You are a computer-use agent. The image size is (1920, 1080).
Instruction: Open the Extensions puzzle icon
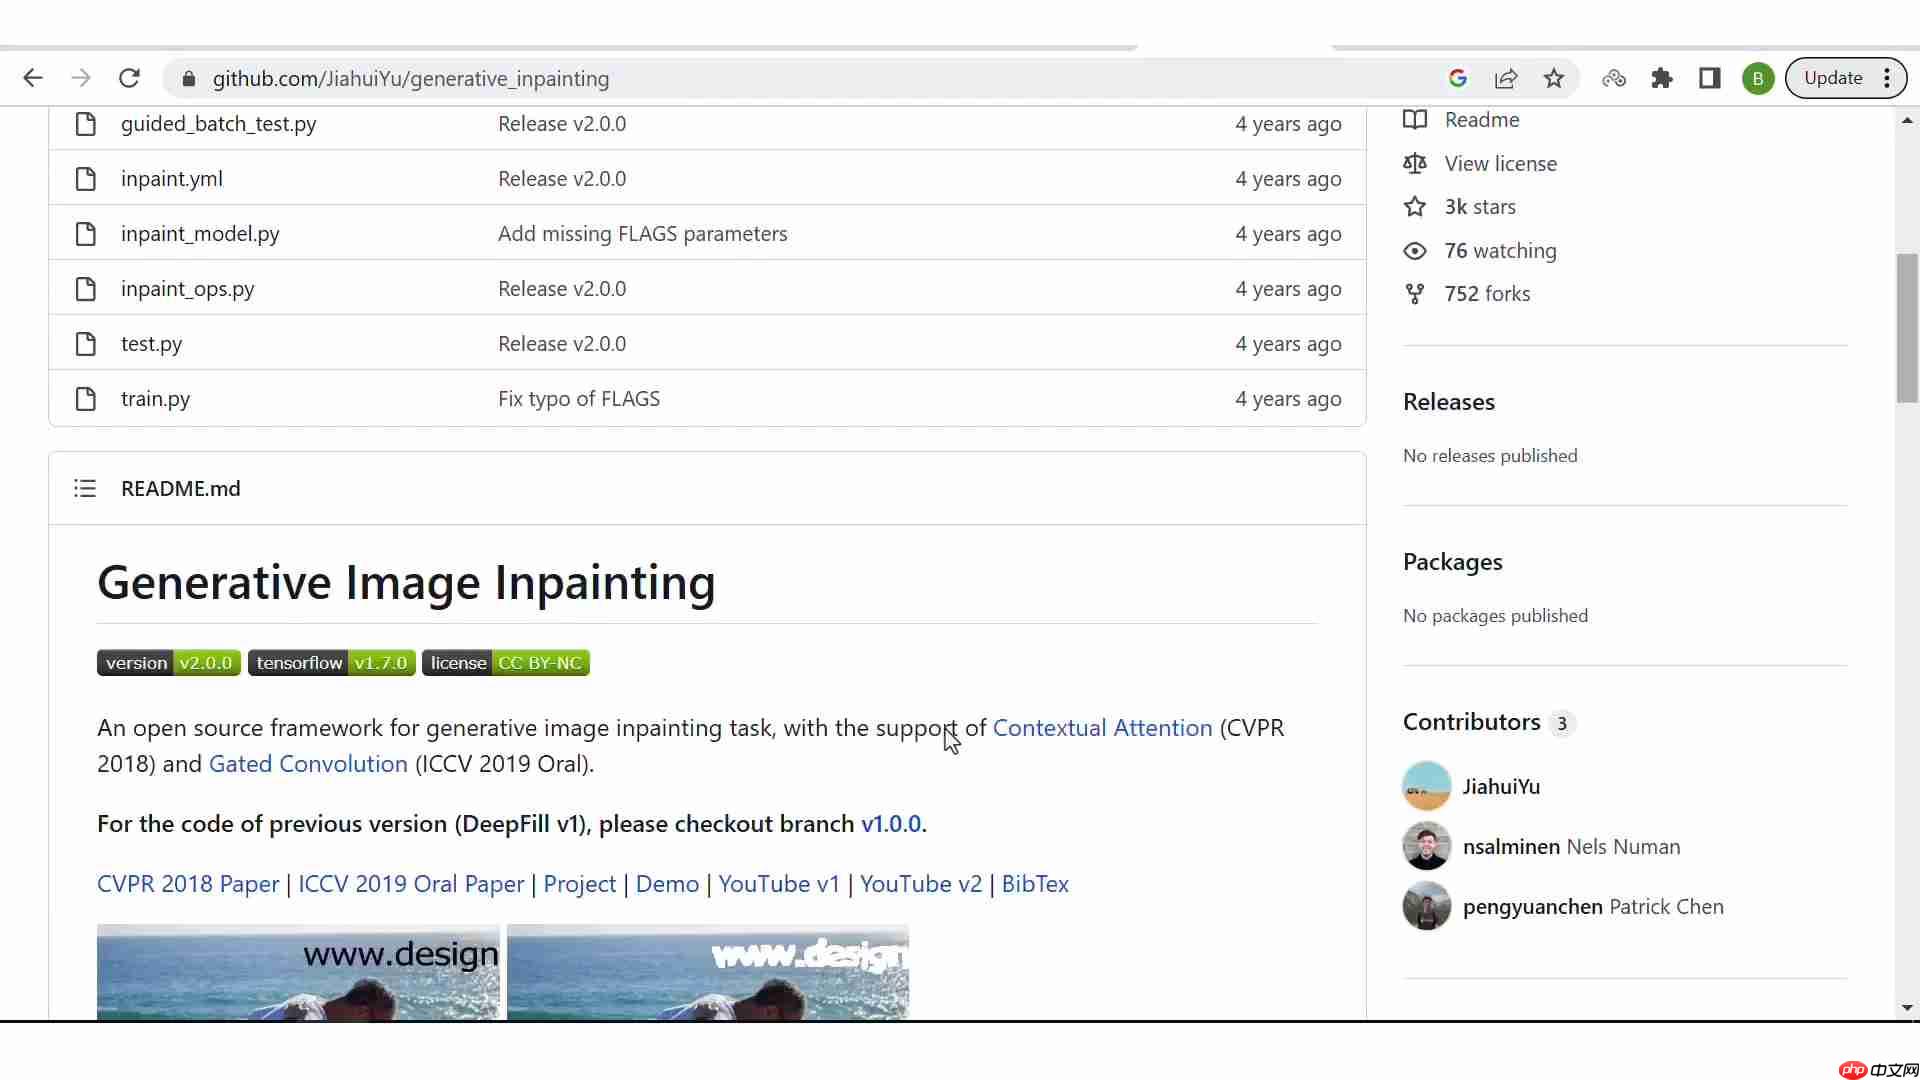click(1662, 78)
